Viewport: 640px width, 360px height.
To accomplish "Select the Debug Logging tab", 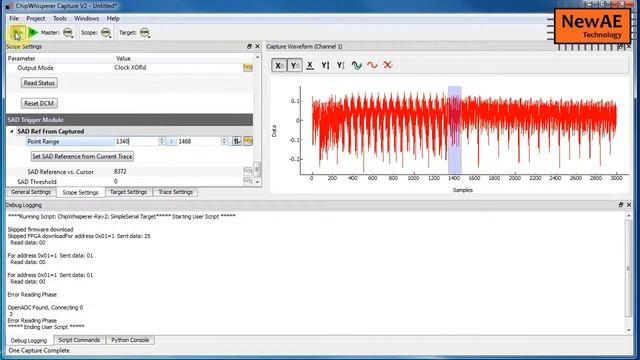I will point(29,340).
